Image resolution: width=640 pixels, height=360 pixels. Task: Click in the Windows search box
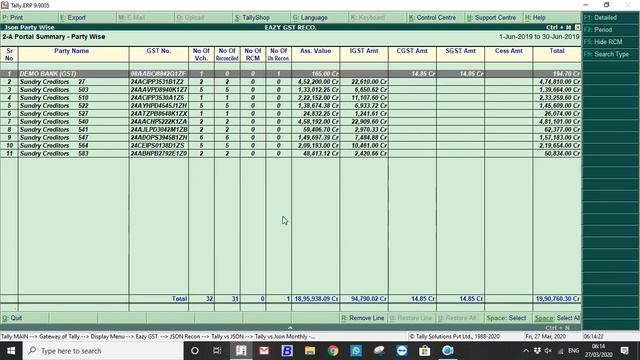[x=102, y=351]
